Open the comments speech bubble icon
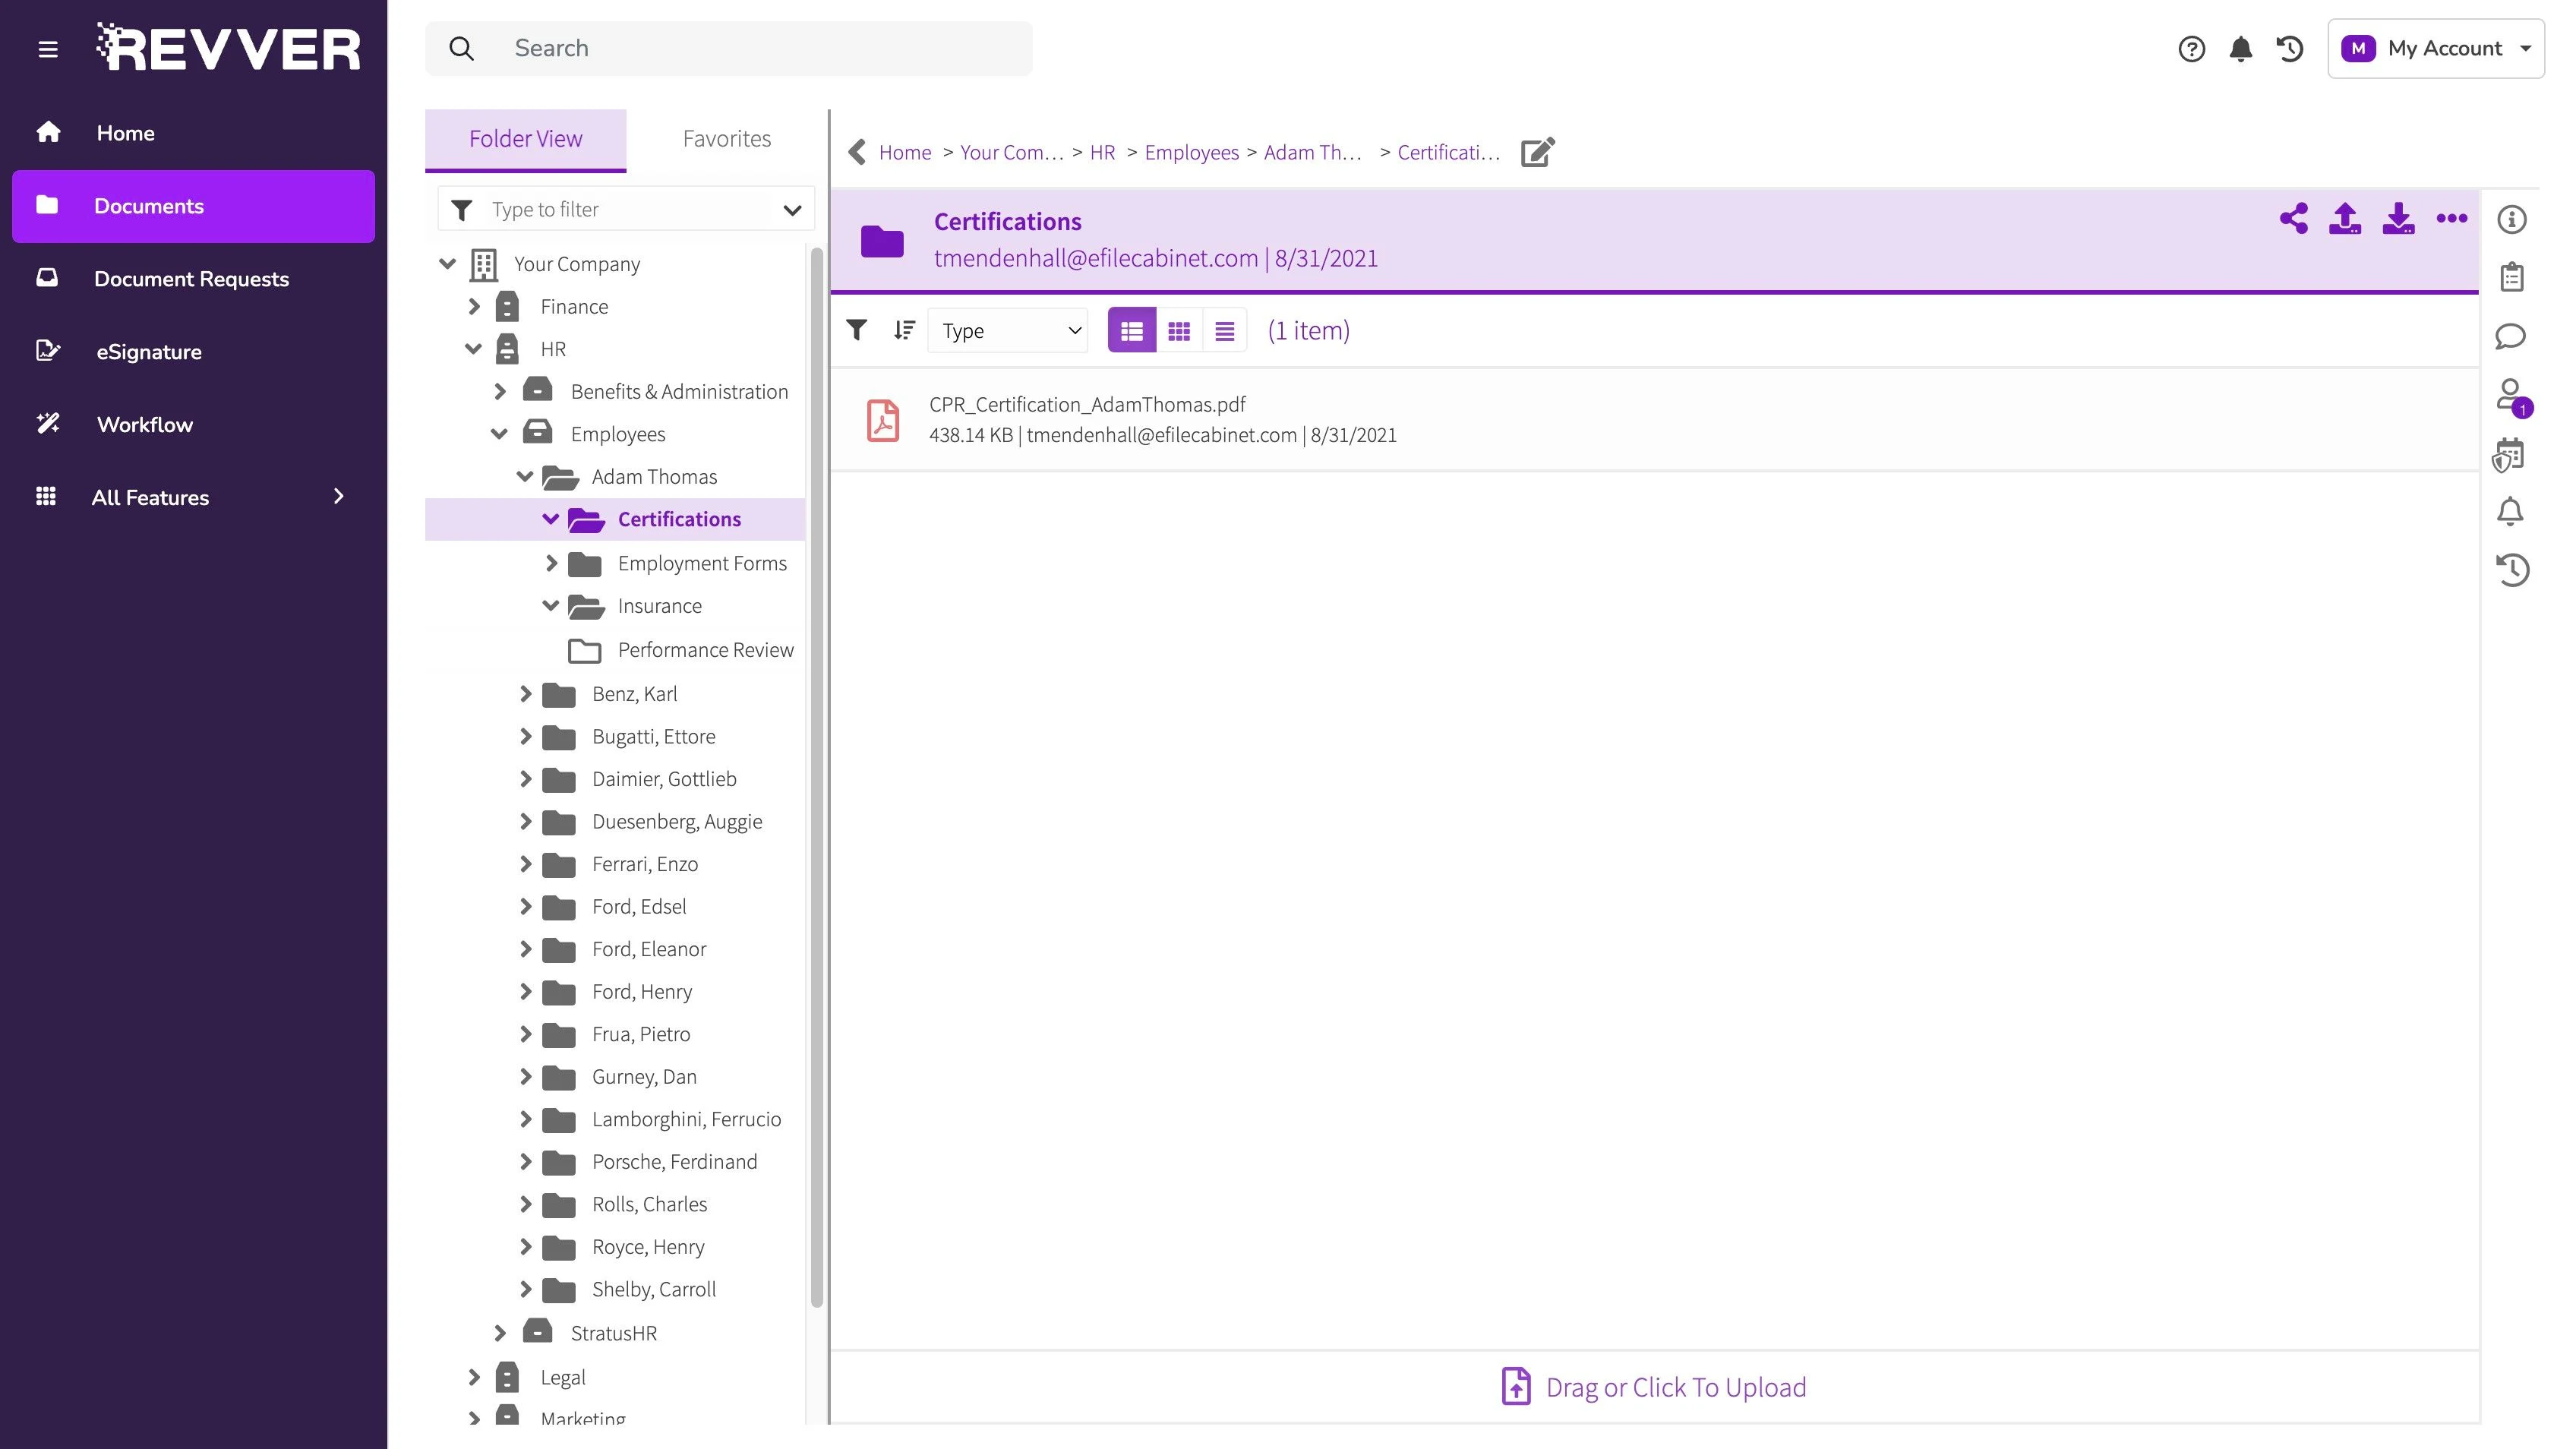The height and width of the screenshot is (1449, 2576). click(2510, 336)
